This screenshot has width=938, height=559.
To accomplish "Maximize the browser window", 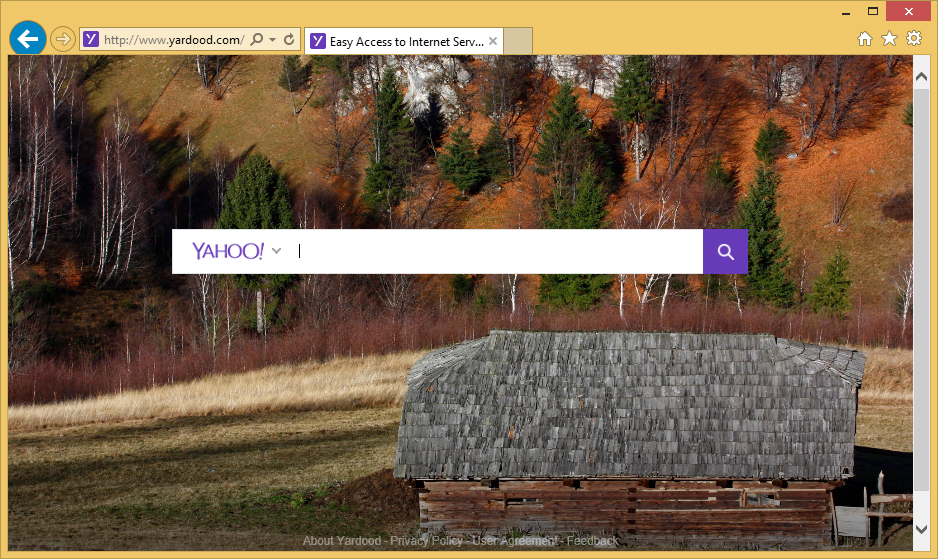I will click(873, 11).
